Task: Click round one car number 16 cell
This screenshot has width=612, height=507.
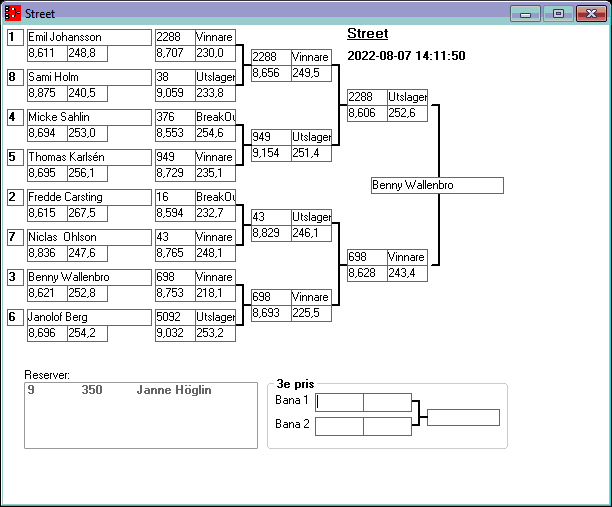Action: [x=175, y=197]
